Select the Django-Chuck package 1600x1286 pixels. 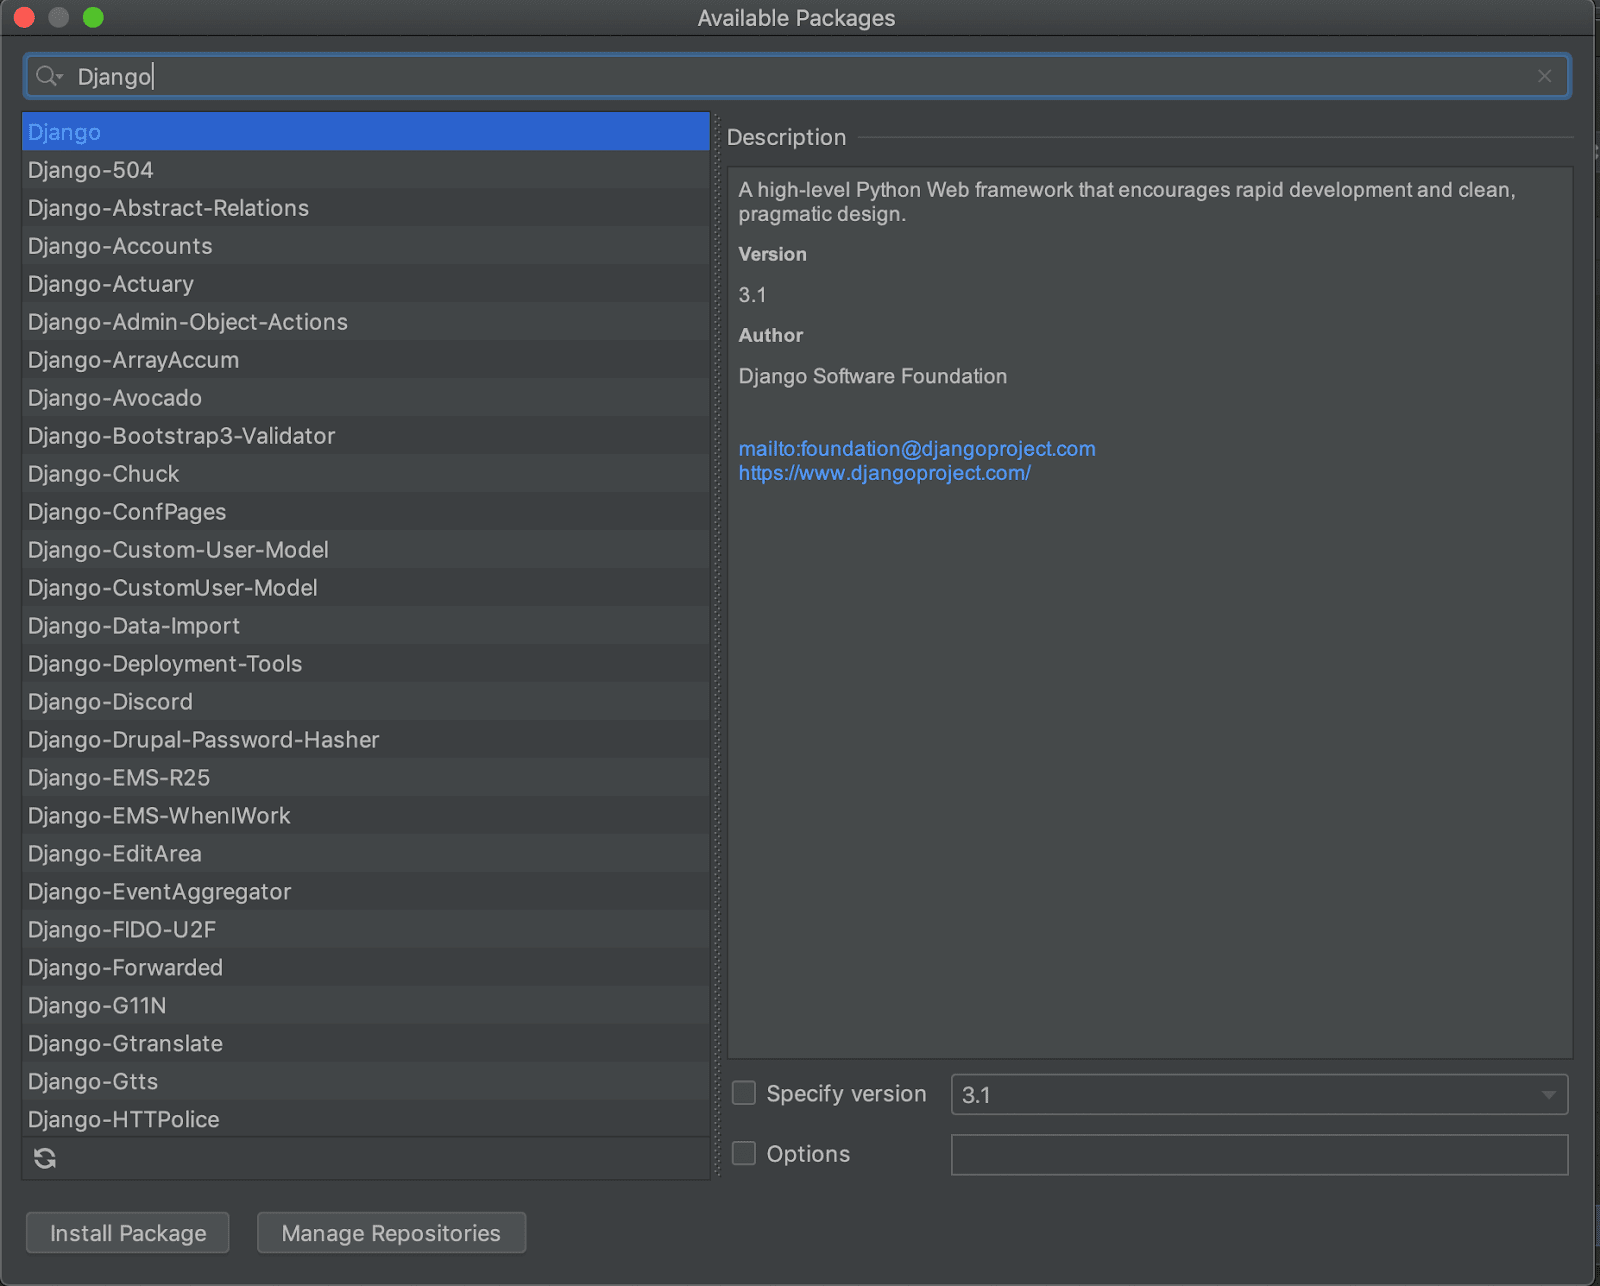pos(366,474)
